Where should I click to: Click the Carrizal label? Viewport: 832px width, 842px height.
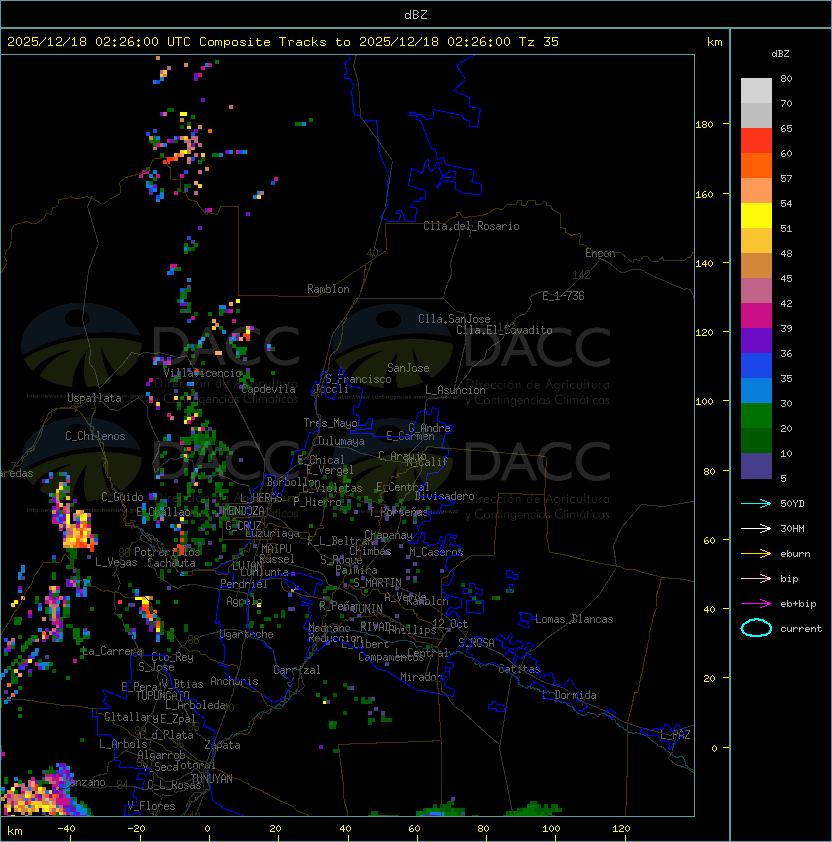[297, 670]
